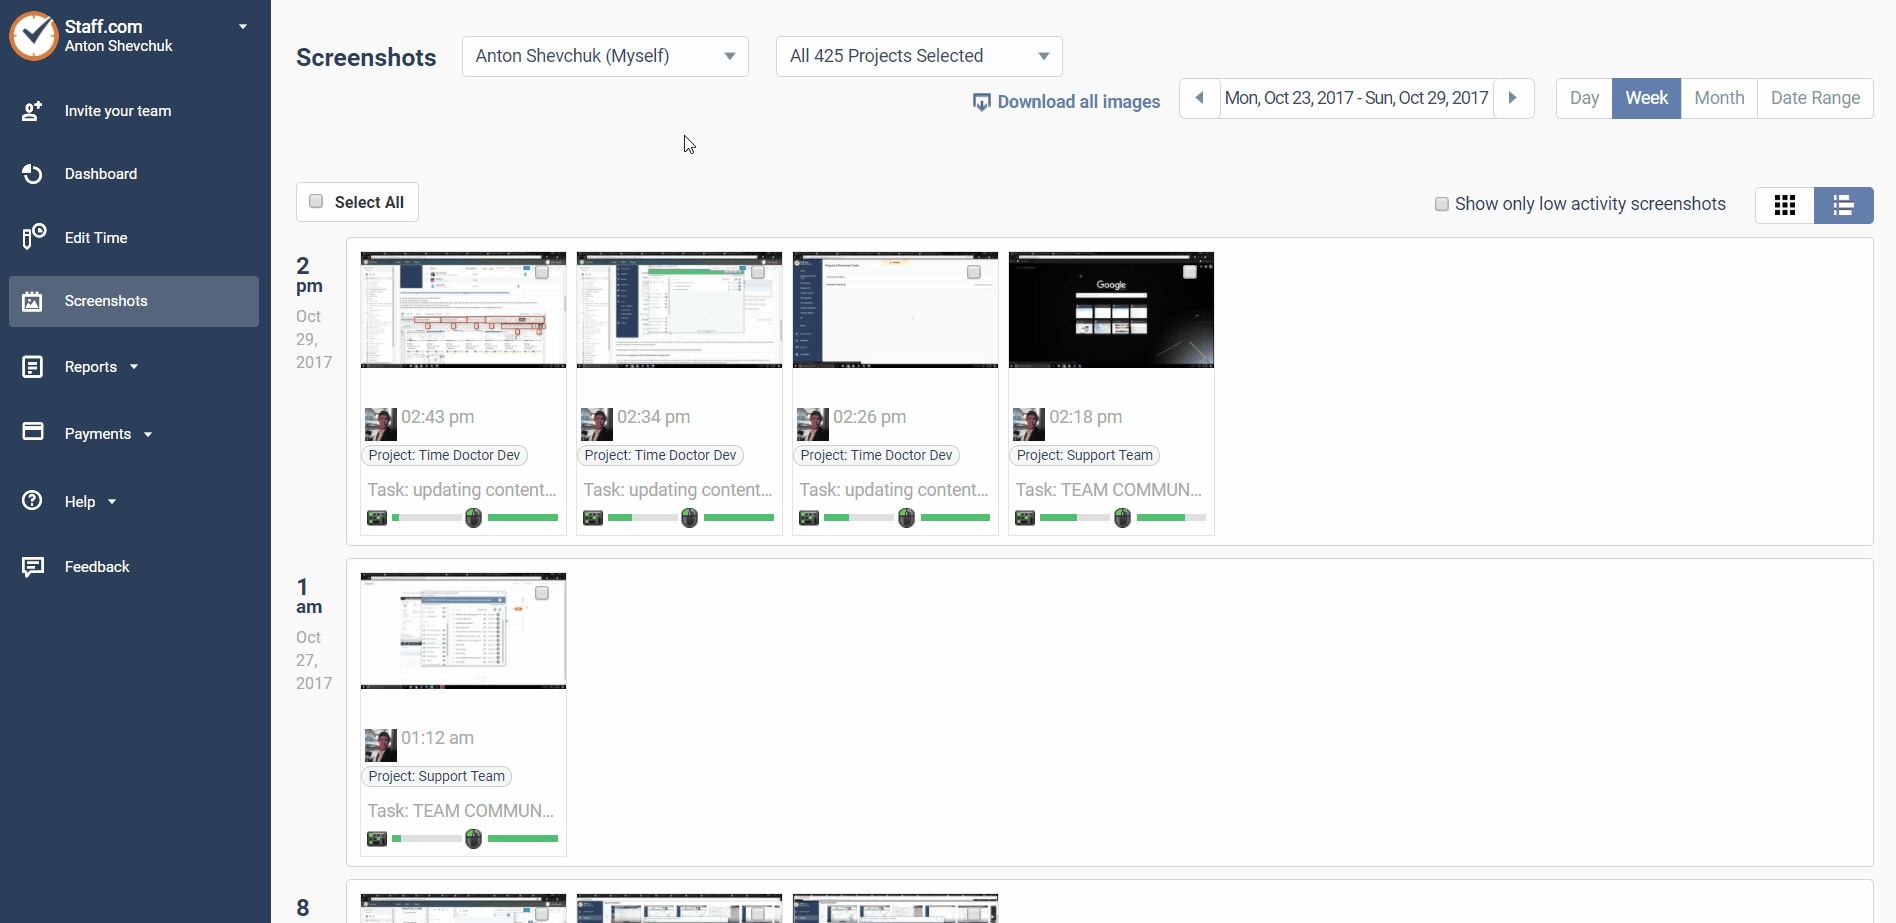Select the Month tab

coord(1719,97)
